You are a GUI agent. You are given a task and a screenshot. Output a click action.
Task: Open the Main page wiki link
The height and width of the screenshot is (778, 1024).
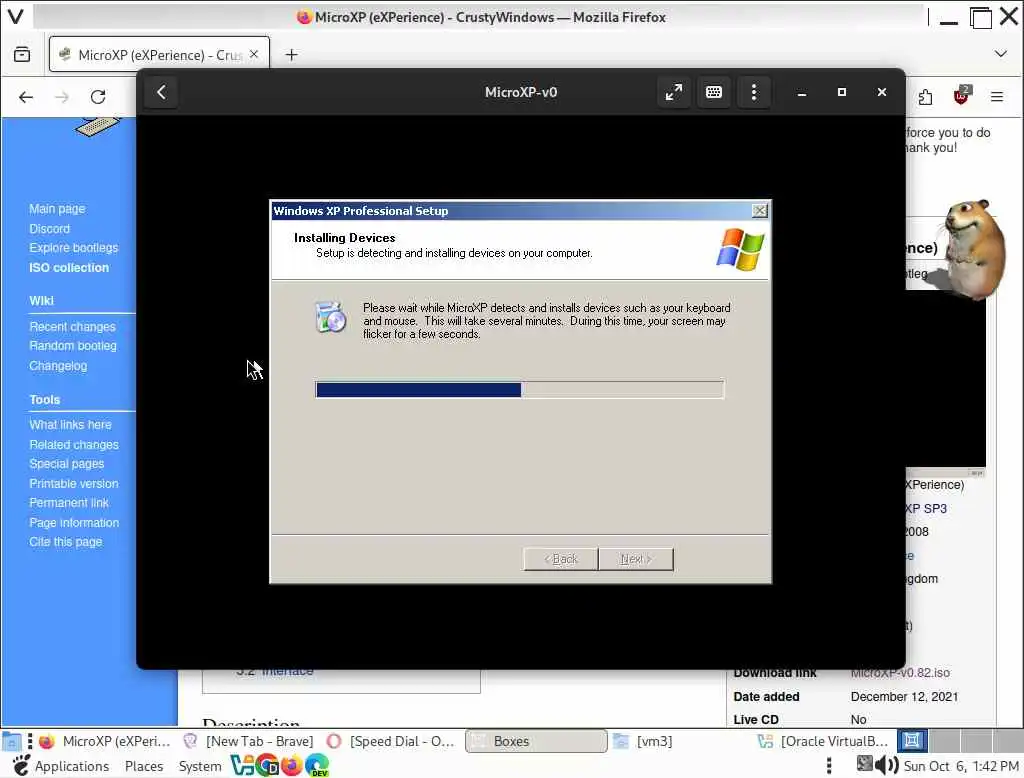(57, 209)
